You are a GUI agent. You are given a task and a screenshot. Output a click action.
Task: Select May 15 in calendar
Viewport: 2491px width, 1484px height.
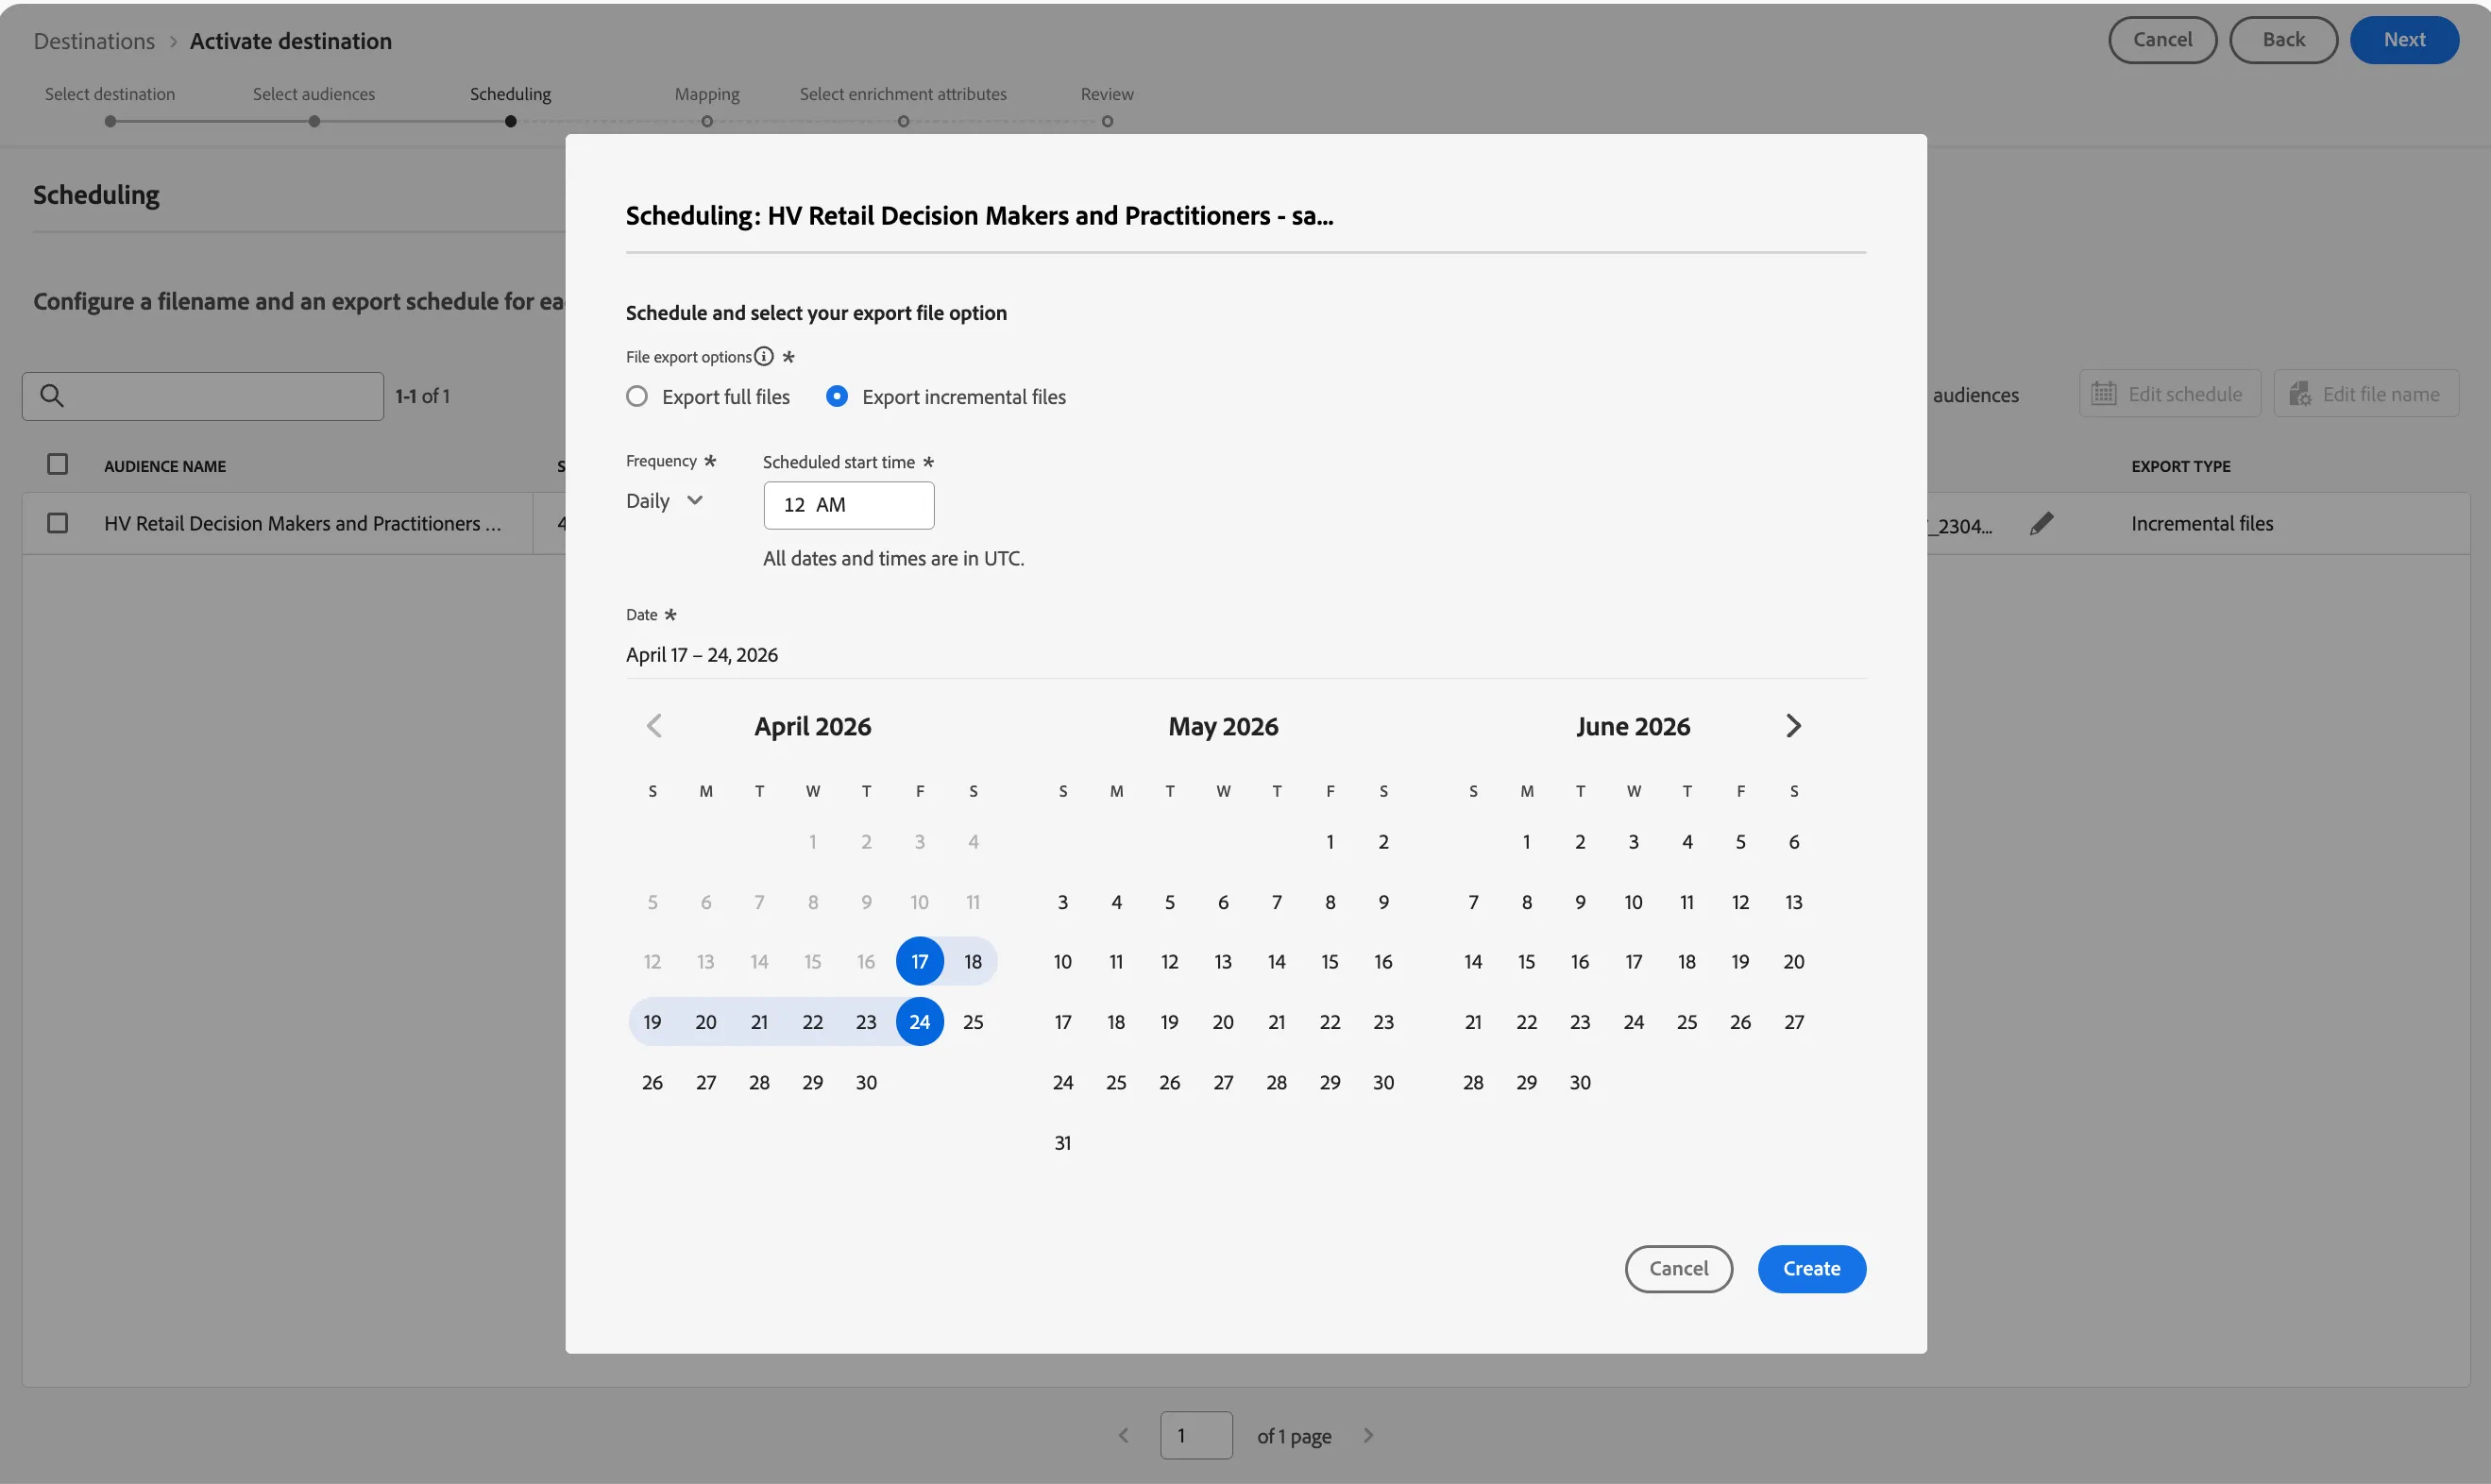1330,962
